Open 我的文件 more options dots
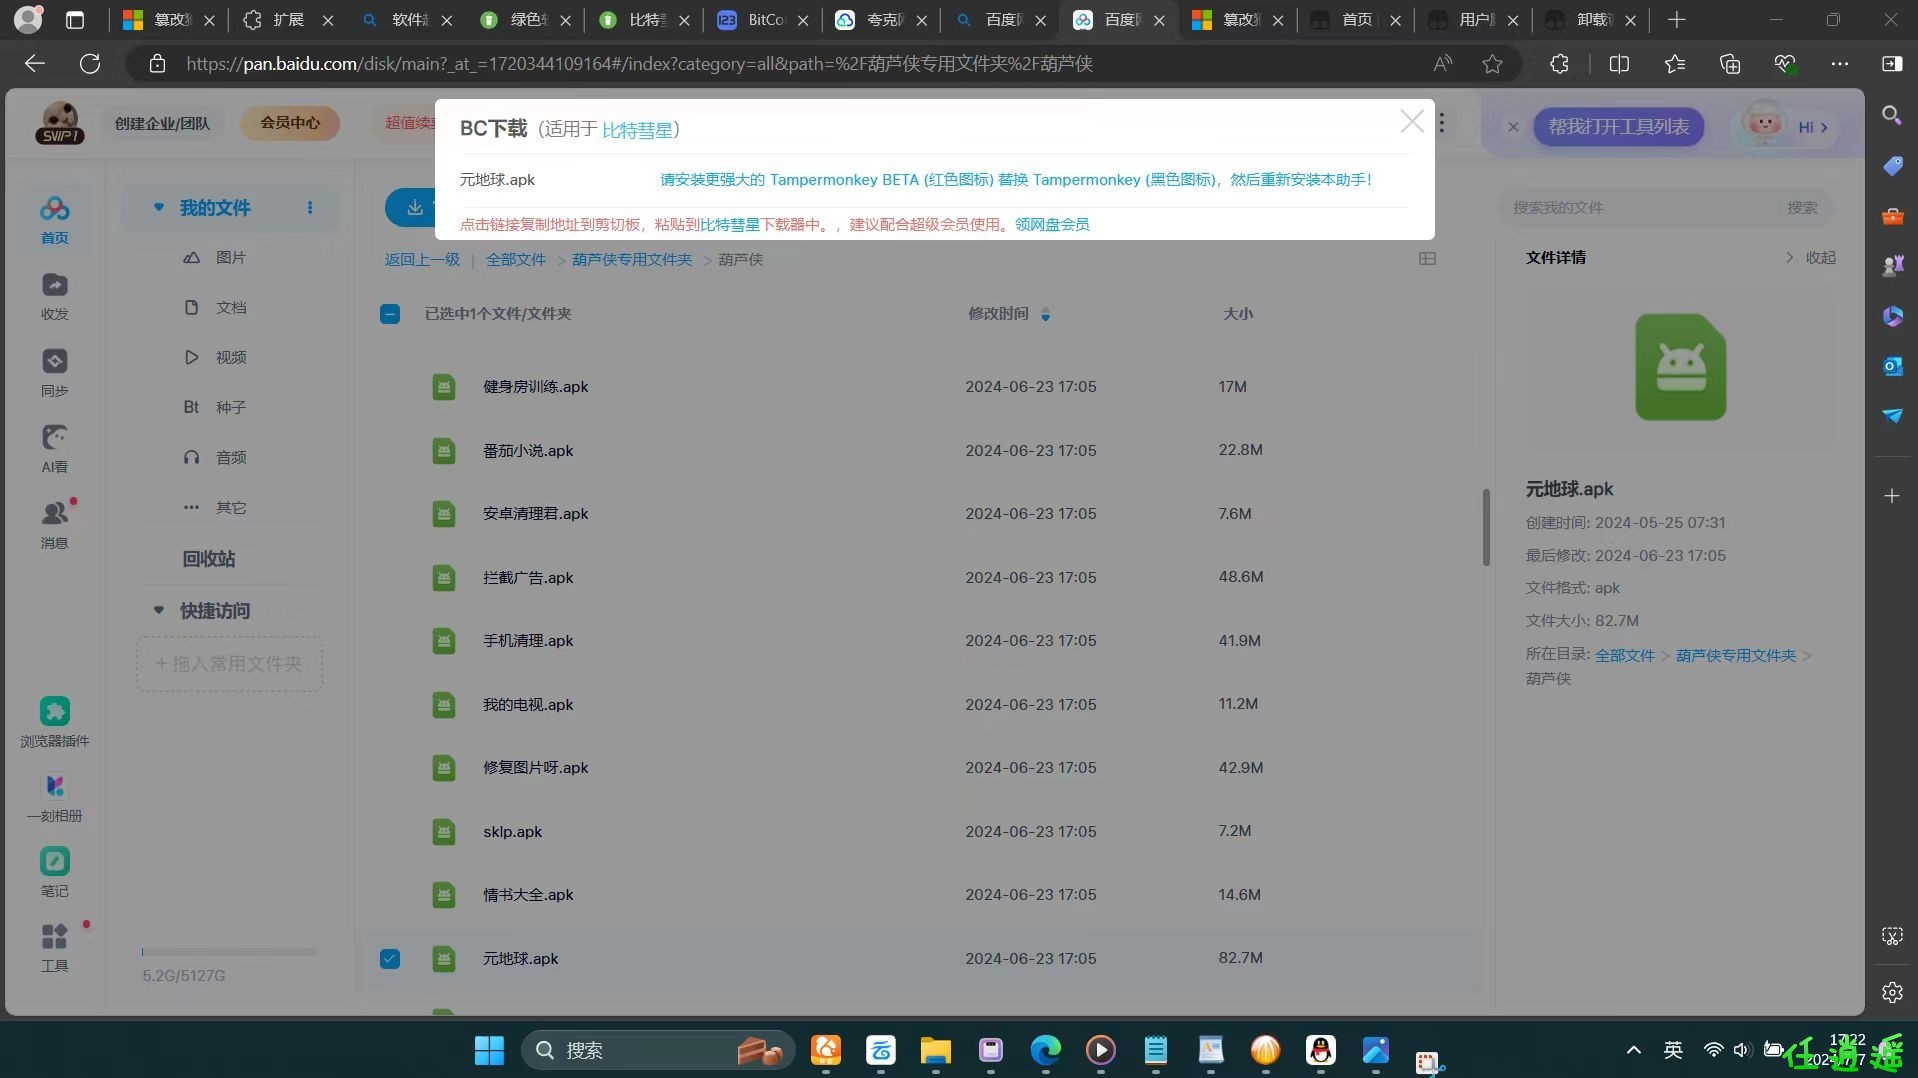 coord(310,207)
